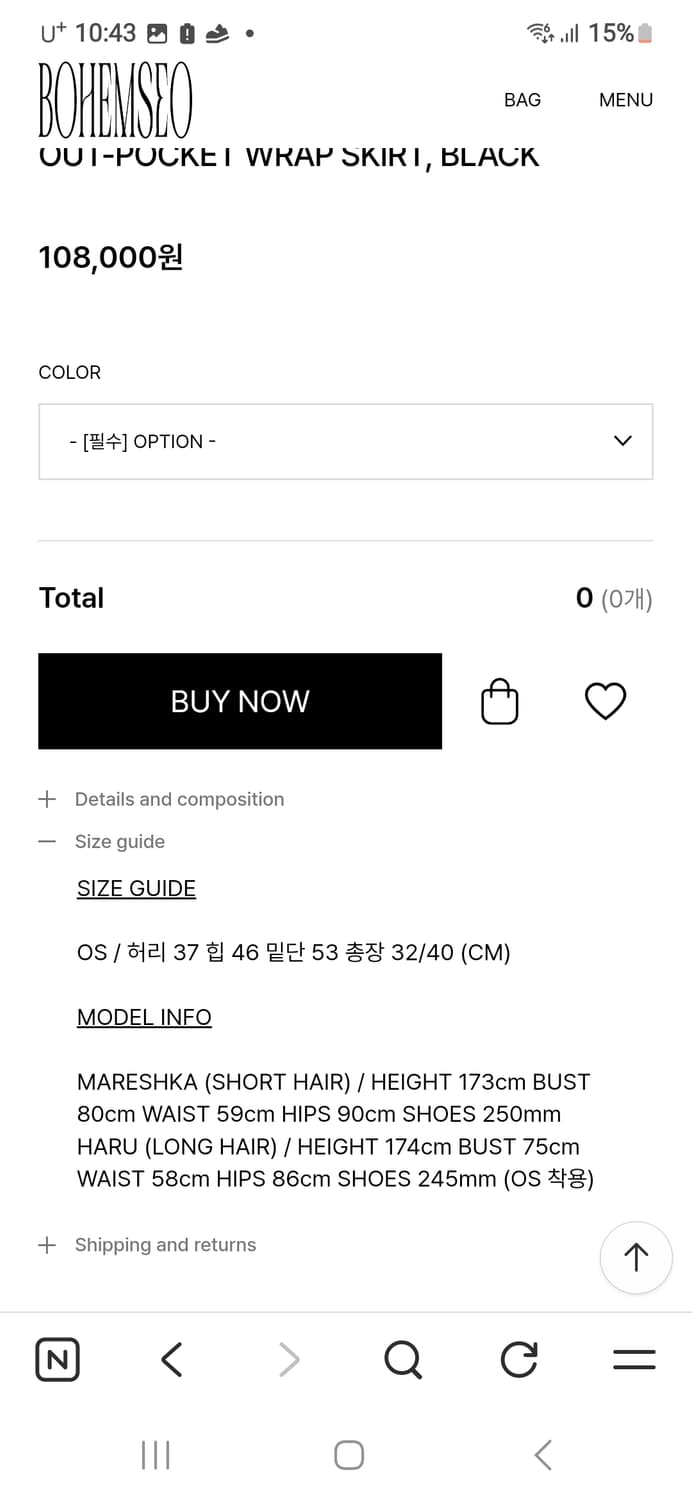Click the underlined SIZE GUIDE link

click(136, 888)
